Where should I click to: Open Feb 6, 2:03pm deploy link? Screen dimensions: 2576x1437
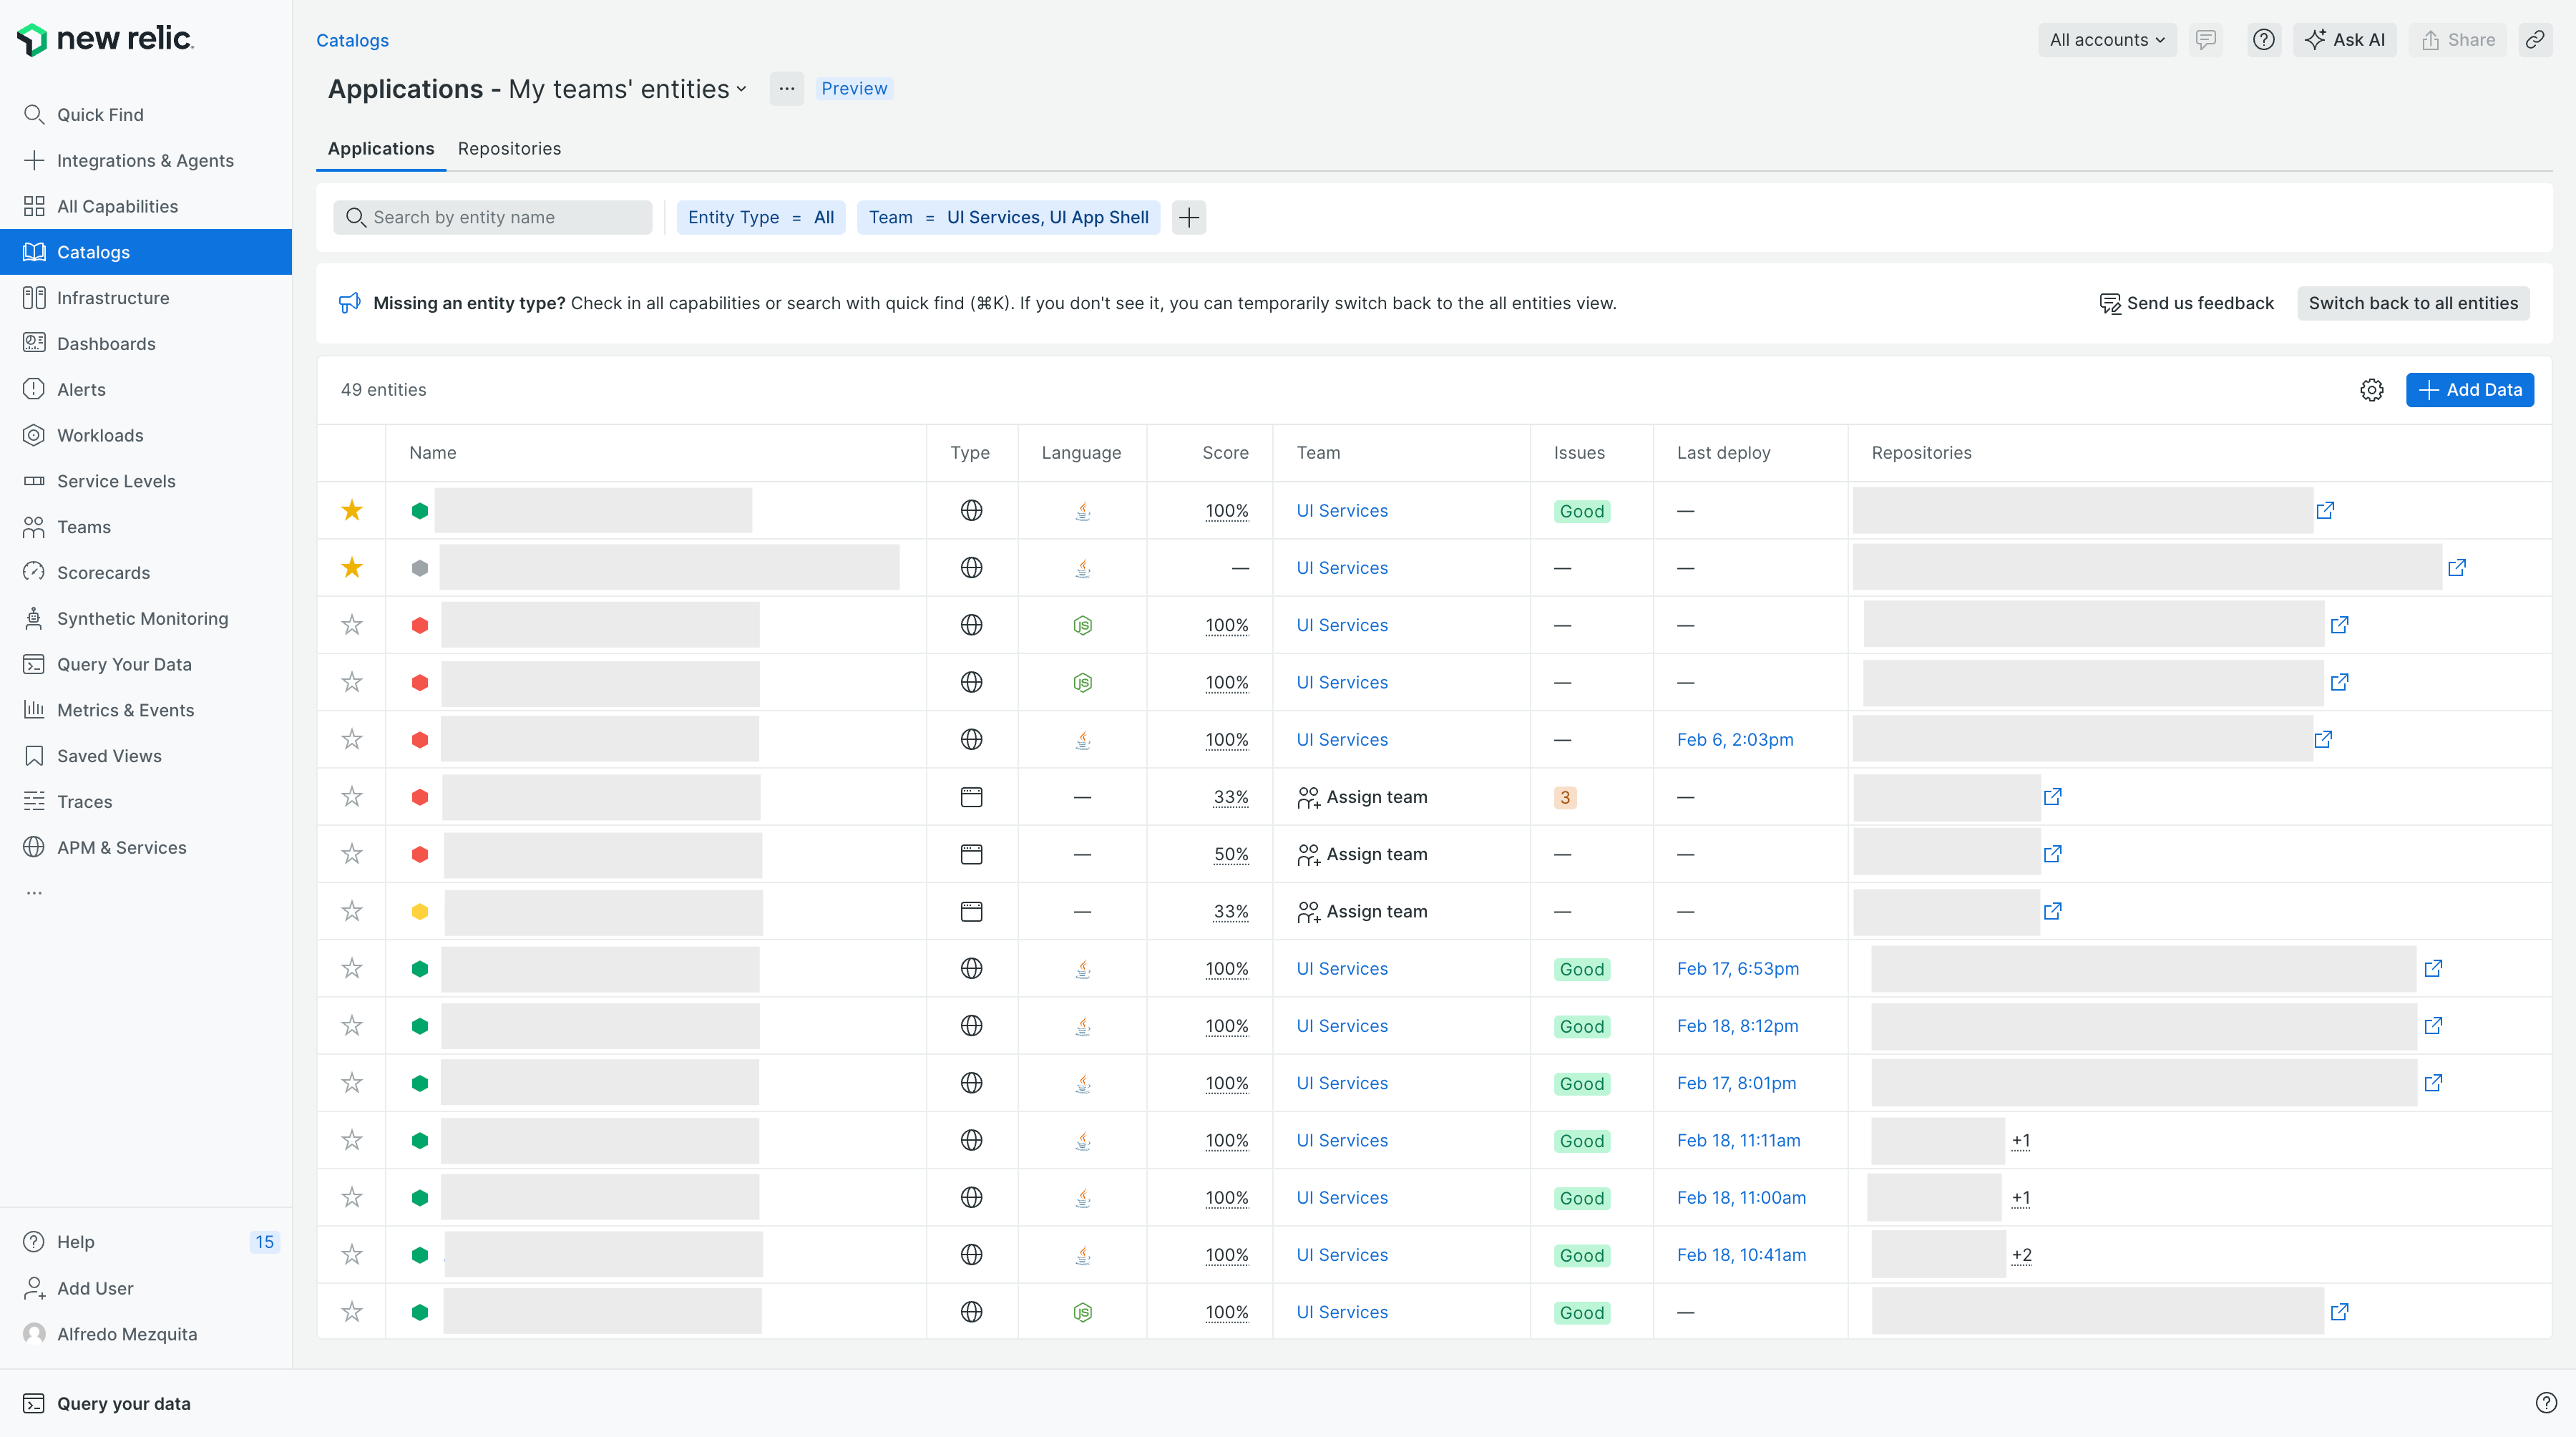1735,740
